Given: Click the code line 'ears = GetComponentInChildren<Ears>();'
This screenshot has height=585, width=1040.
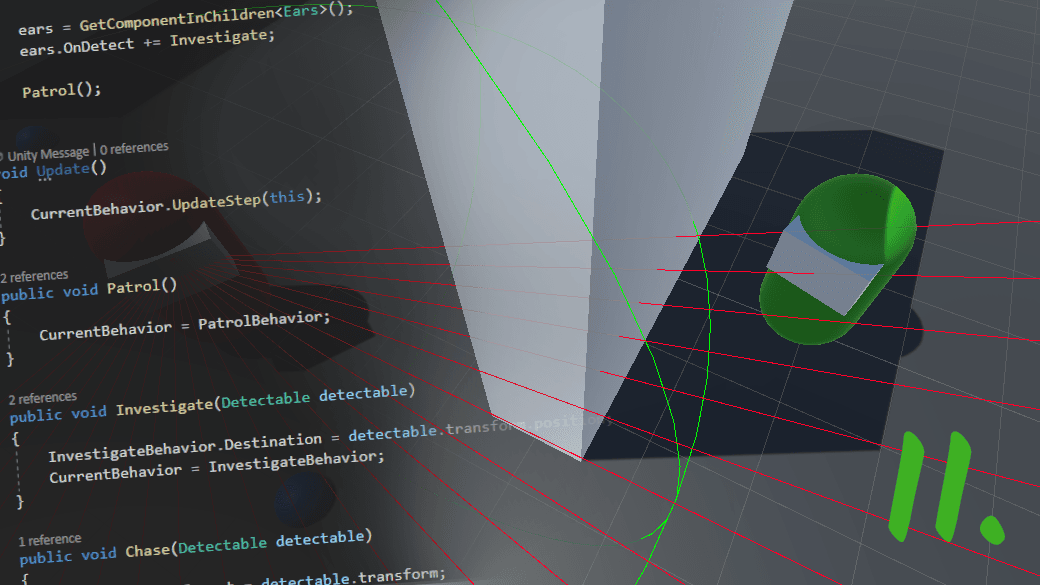Looking at the screenshot, I should [x=186, y=19].
